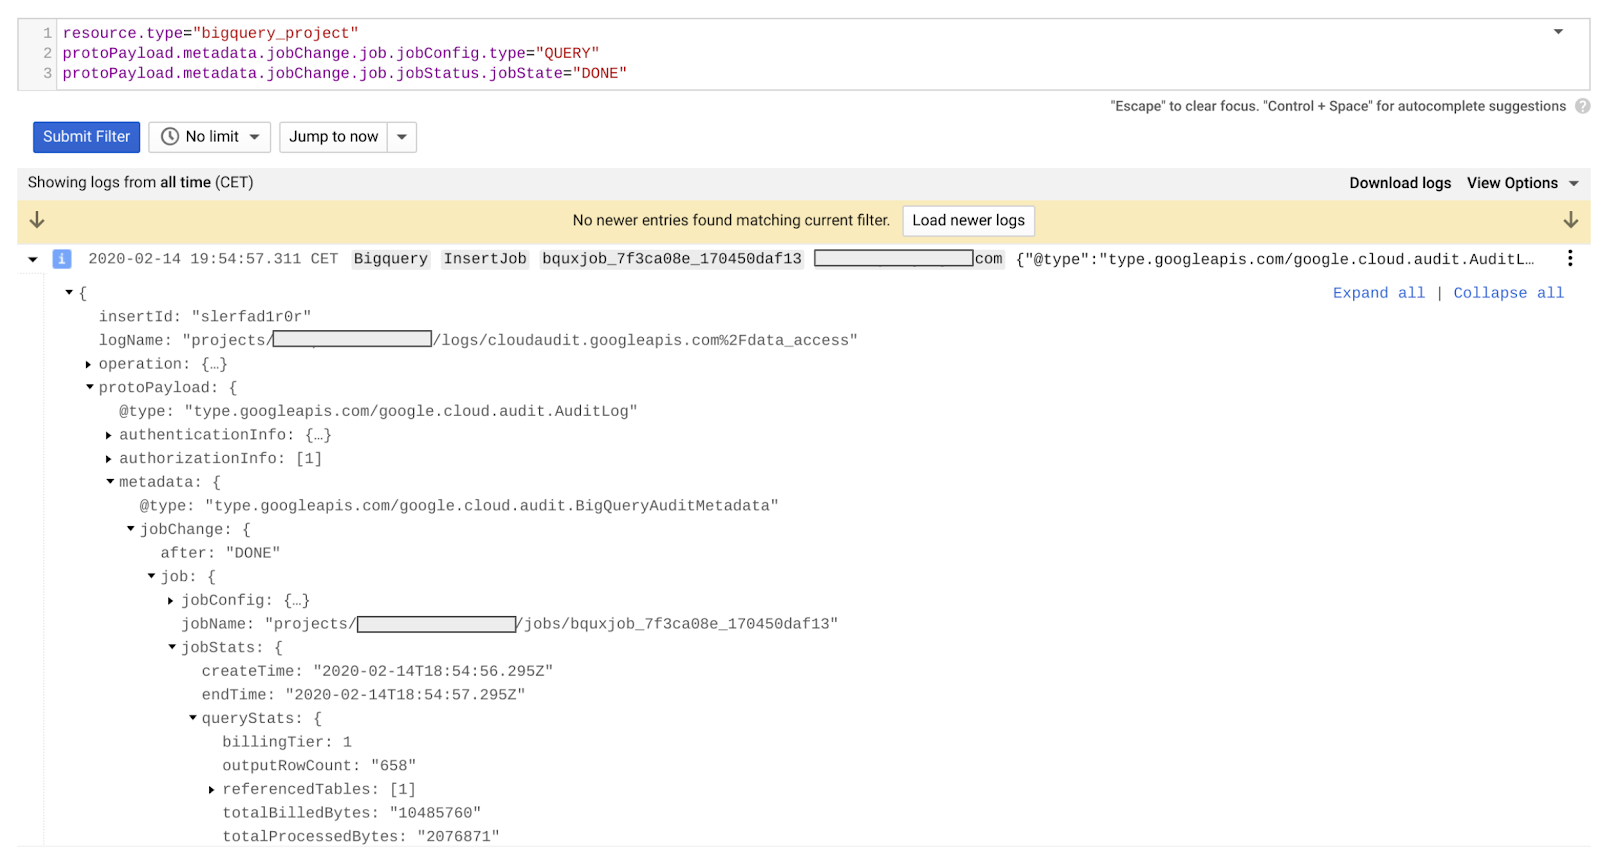Collapse the job field

pos(152,577)
